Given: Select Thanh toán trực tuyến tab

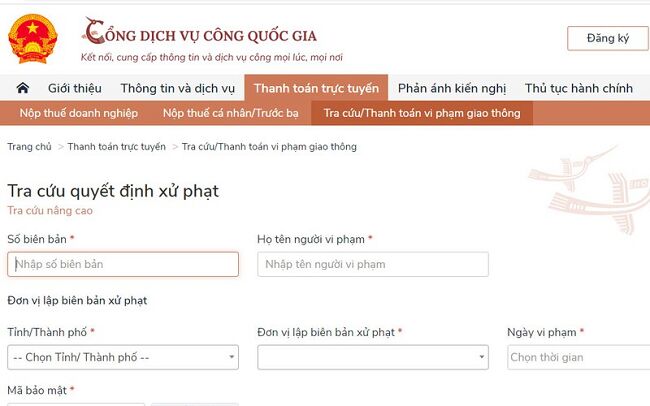Looking at the screenshot, I should point(316,88).
